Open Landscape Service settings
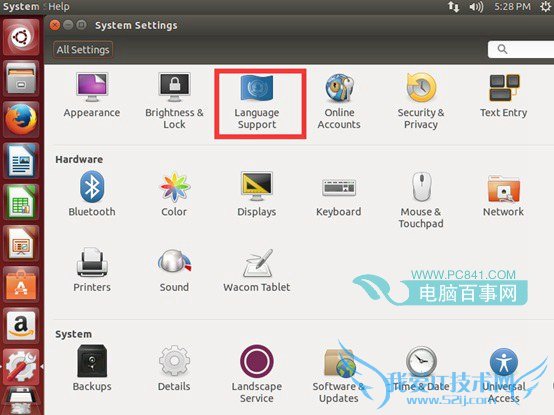 coord(257,374)
